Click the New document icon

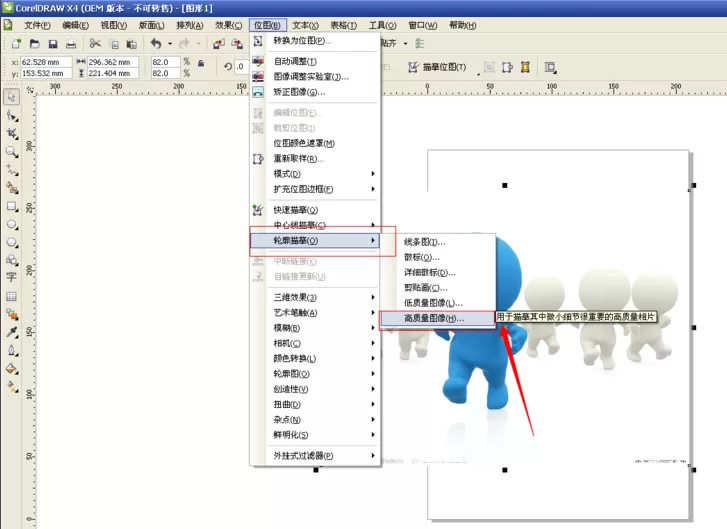click(16, 44)
